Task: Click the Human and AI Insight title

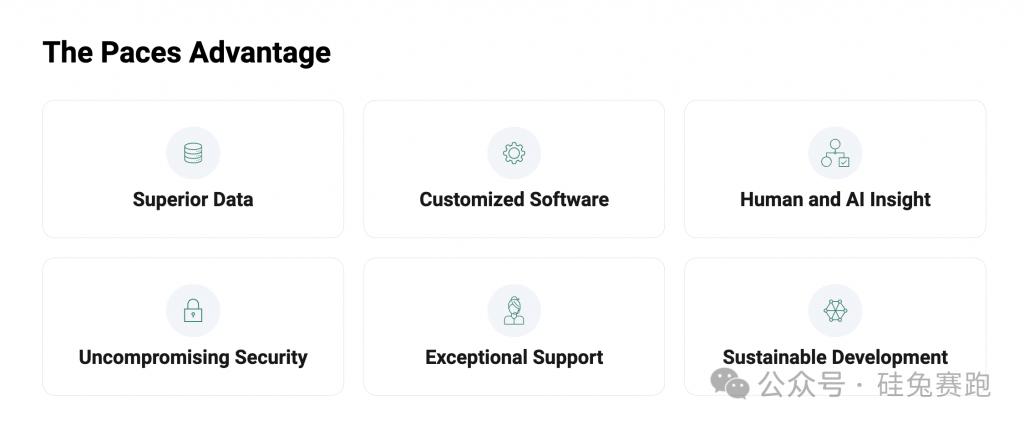Action: coord(835,199)
